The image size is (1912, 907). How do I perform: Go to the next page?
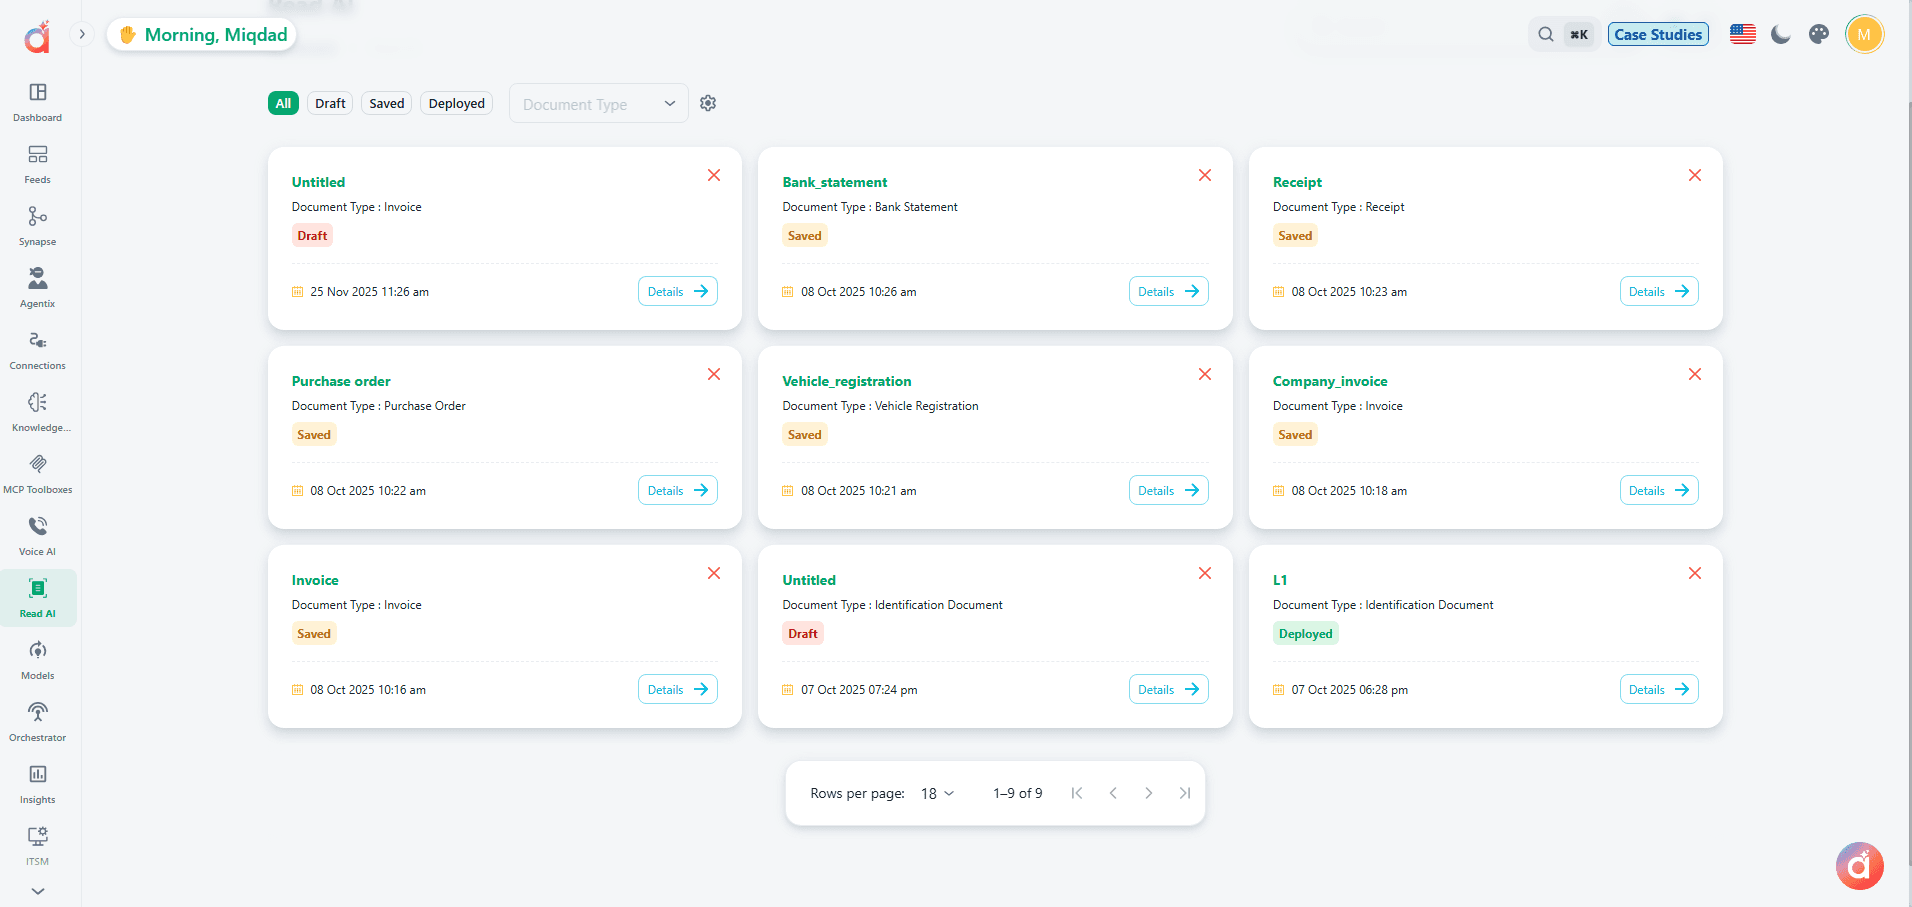pyautogui.click(x=1149, y=793)
